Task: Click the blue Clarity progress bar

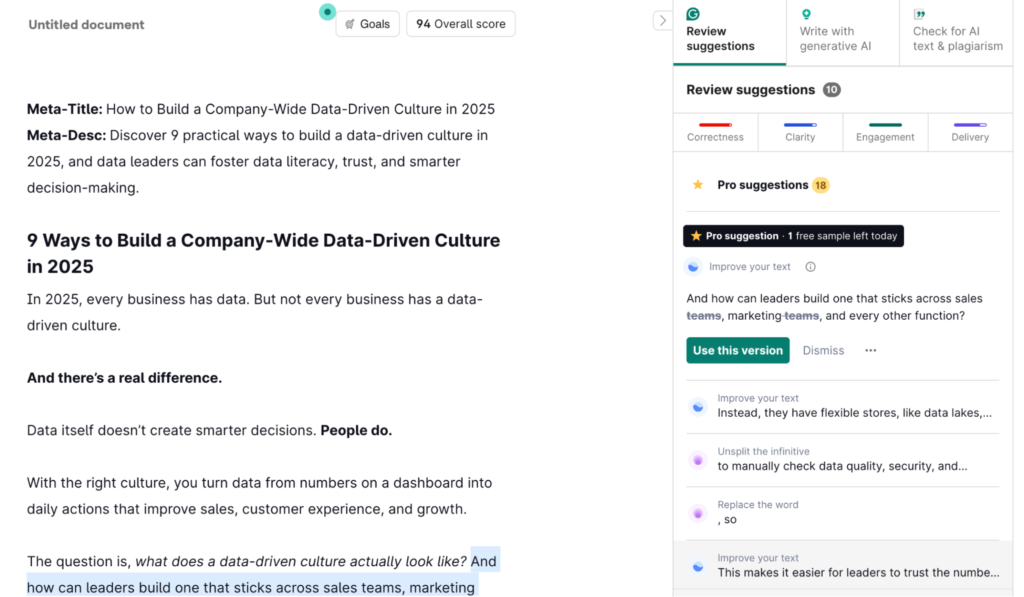Action: coord(800,125)
